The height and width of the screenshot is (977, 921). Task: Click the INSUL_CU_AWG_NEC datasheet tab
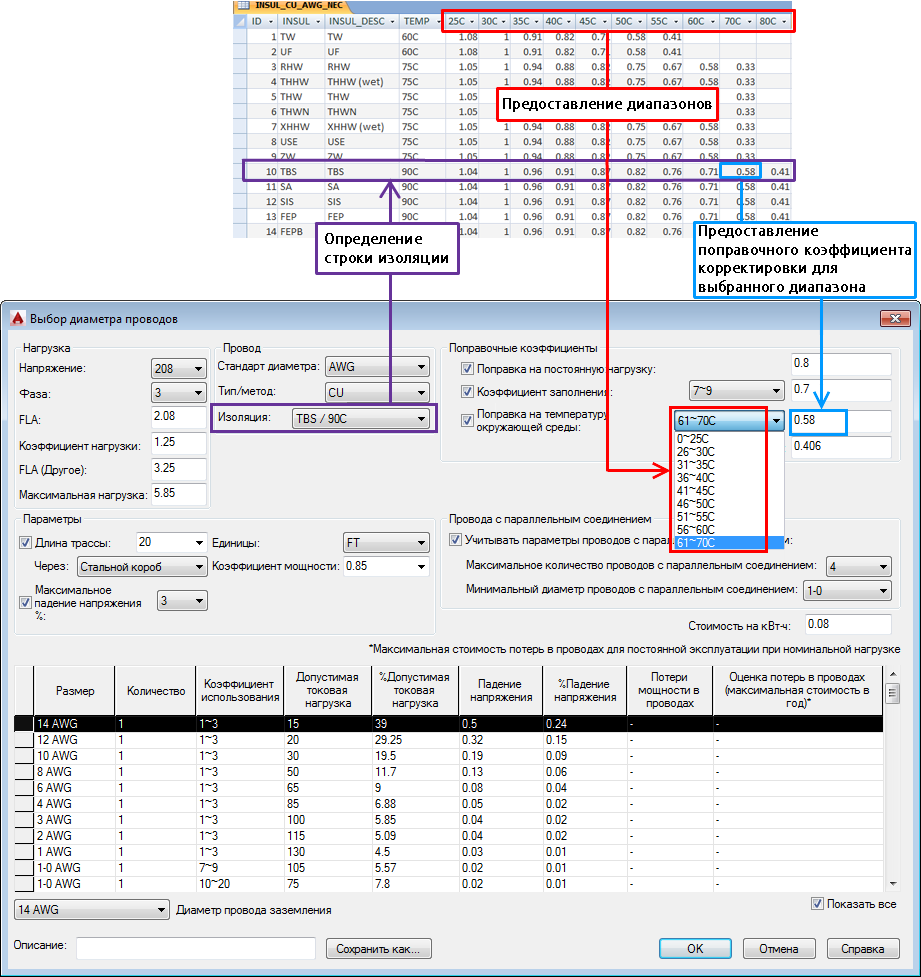pyautogui.click(x=292, y=6)
